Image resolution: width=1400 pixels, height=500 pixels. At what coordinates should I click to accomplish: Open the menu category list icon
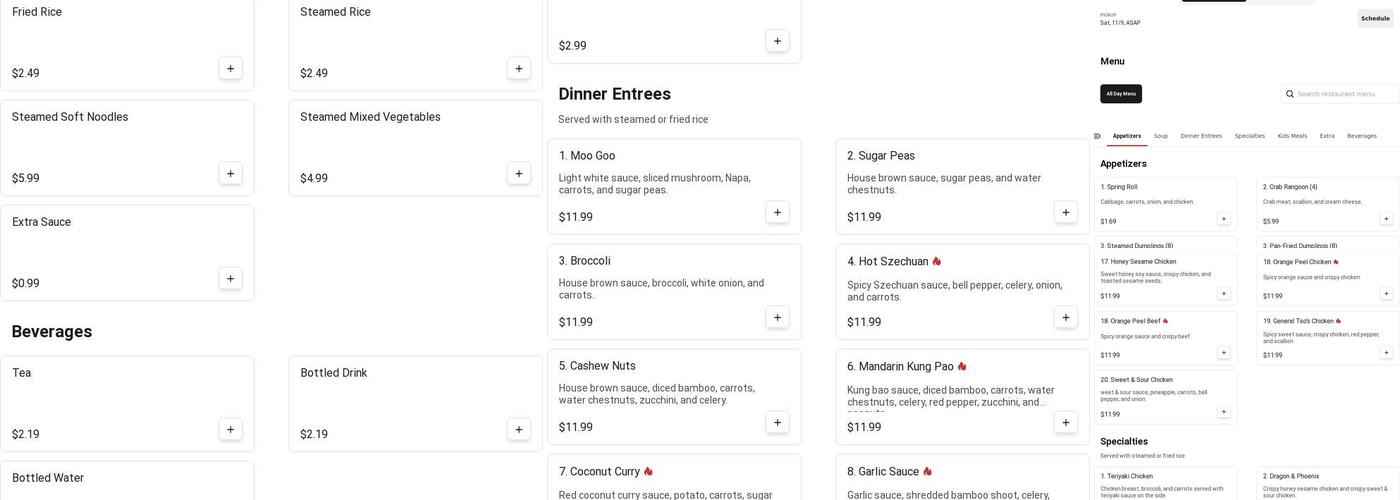[x=1097, y=136]
